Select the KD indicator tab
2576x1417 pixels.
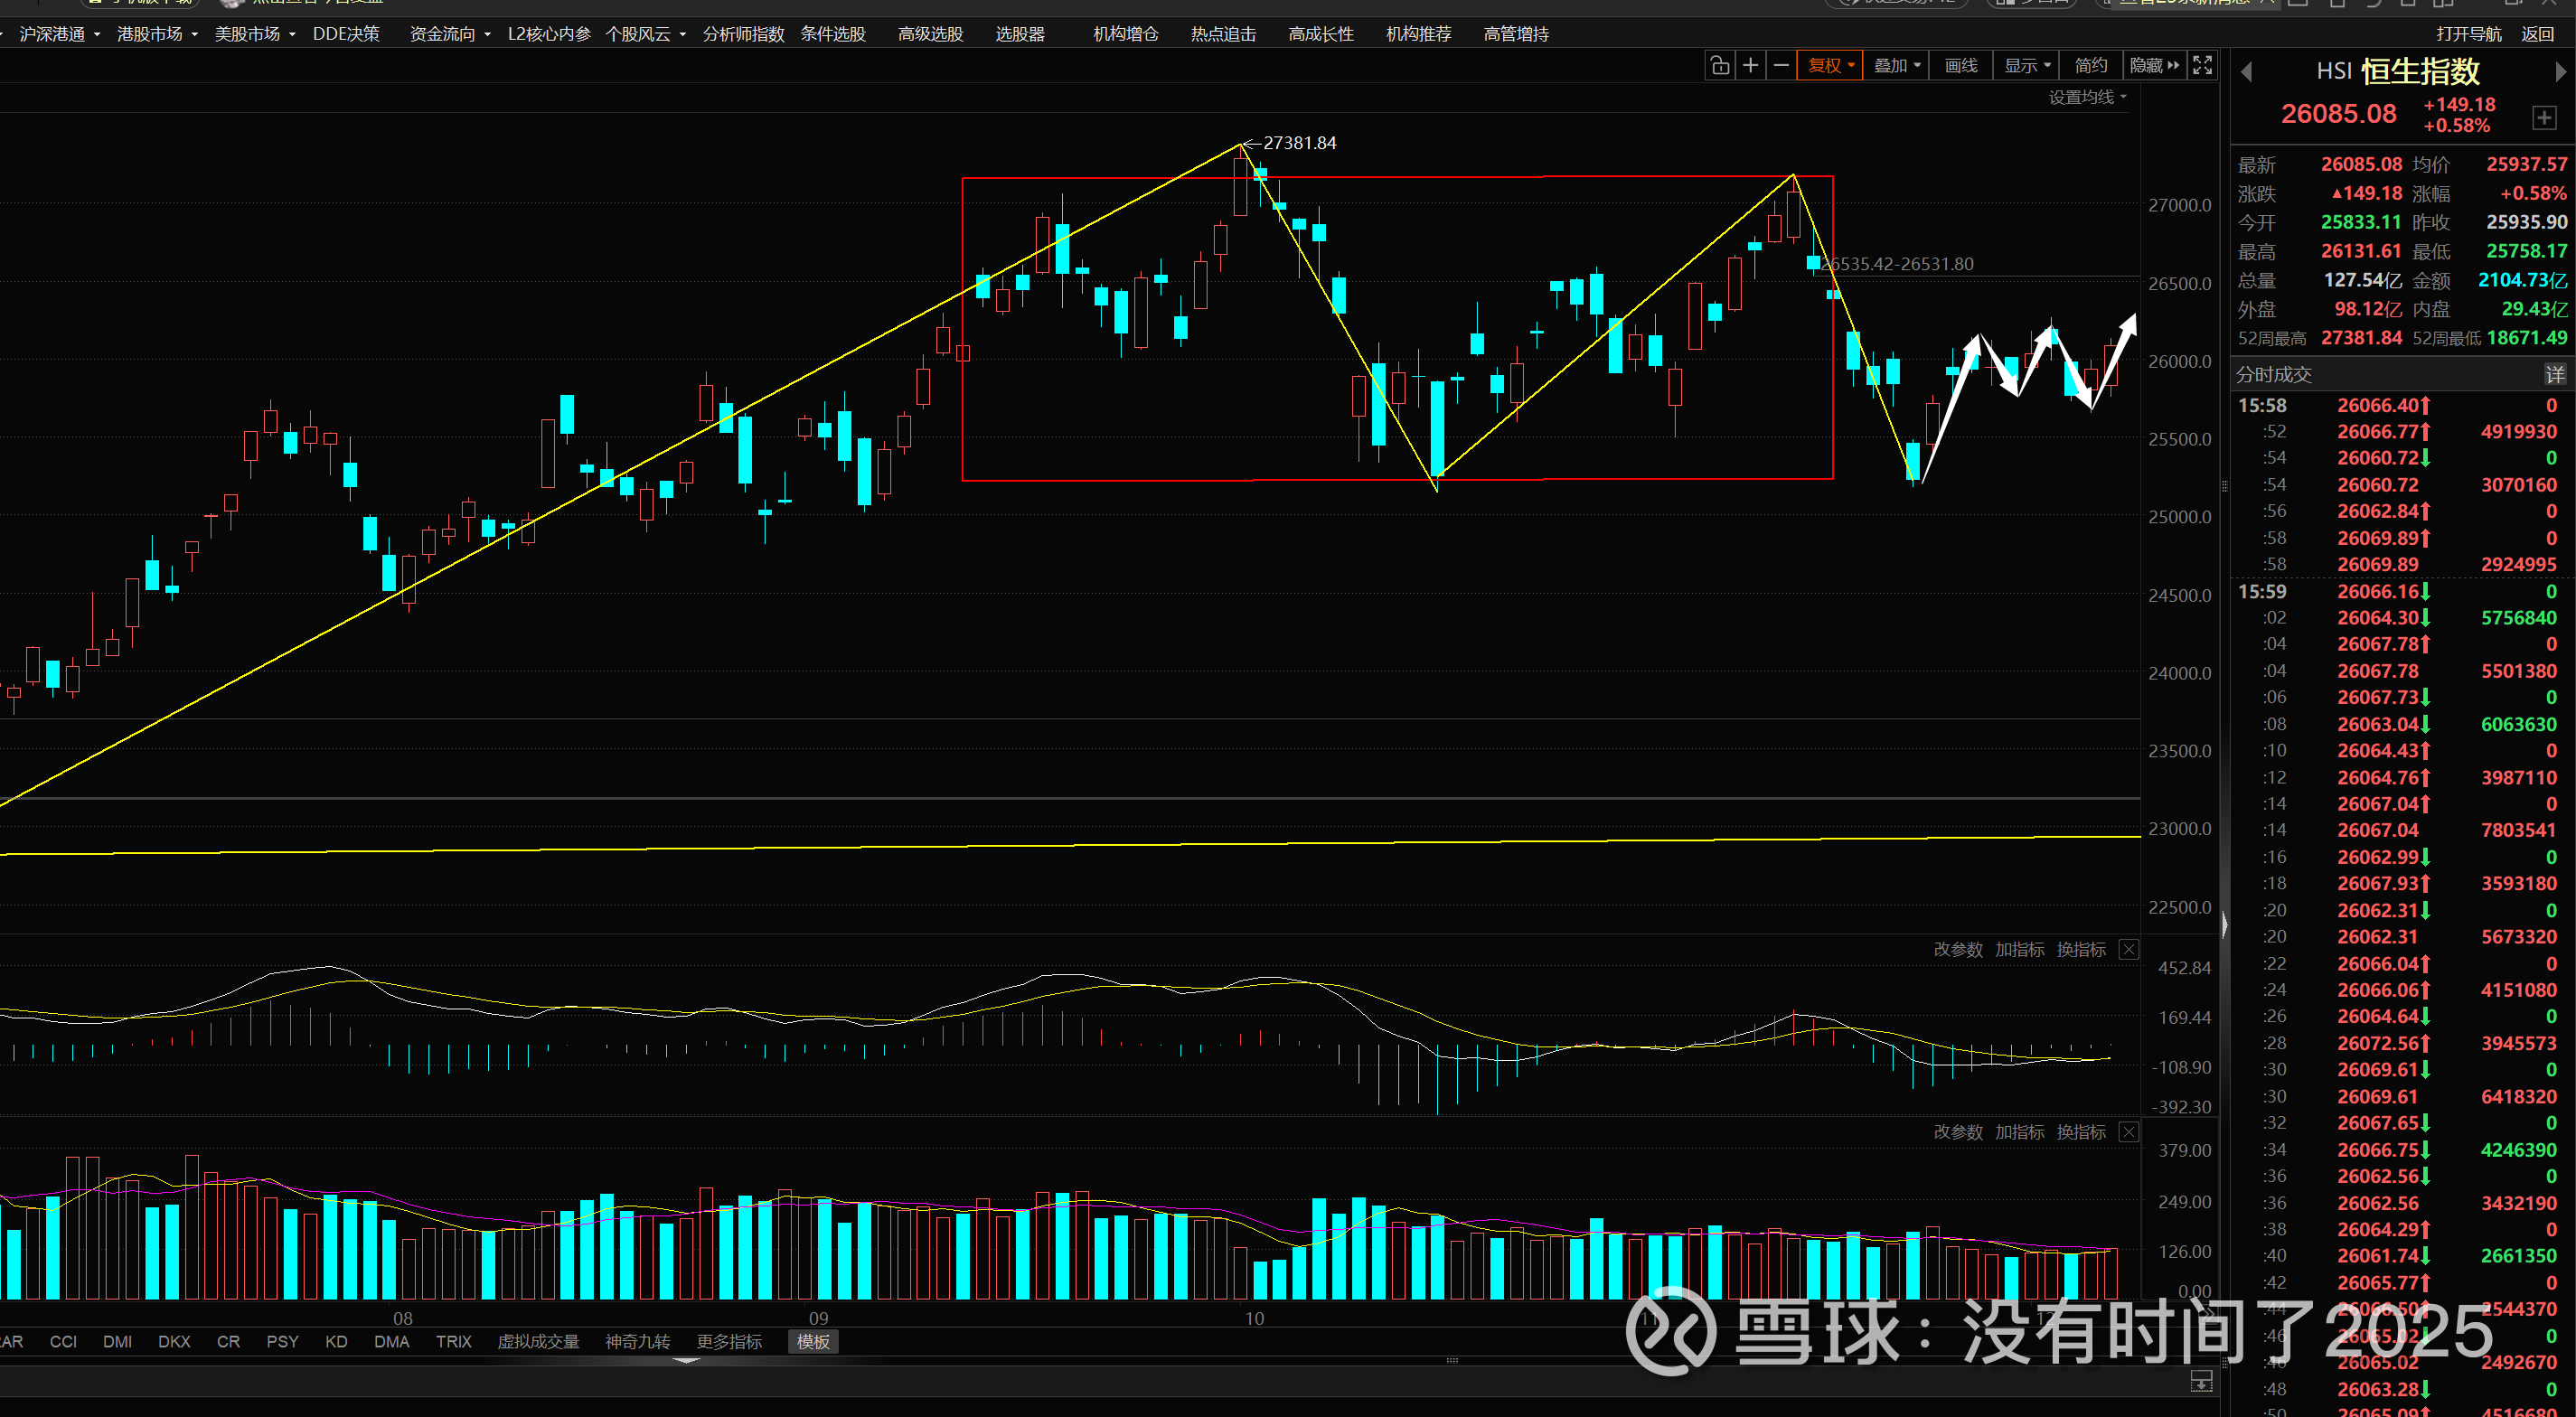tap(336, 1341)
